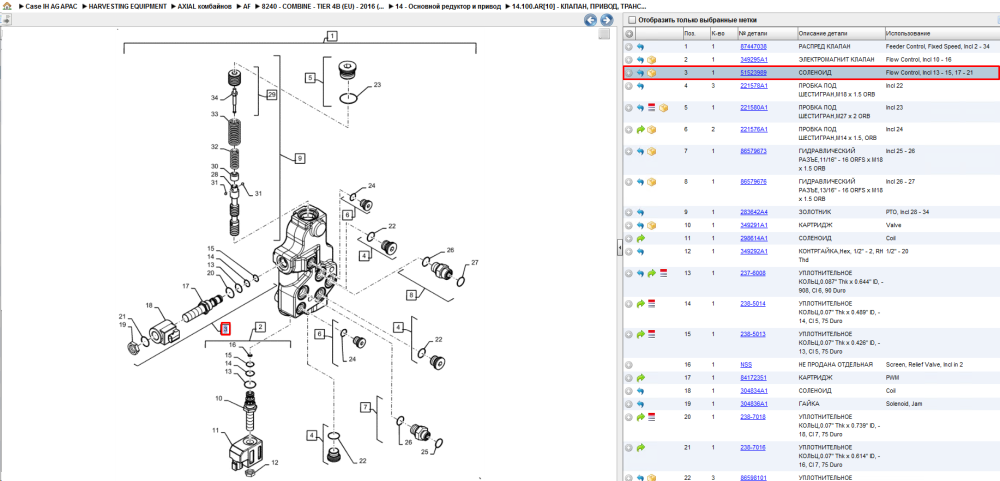Open Case IH AG APAC breadcrumb
Screen dimensions: 1000x481
pos(48,6)
